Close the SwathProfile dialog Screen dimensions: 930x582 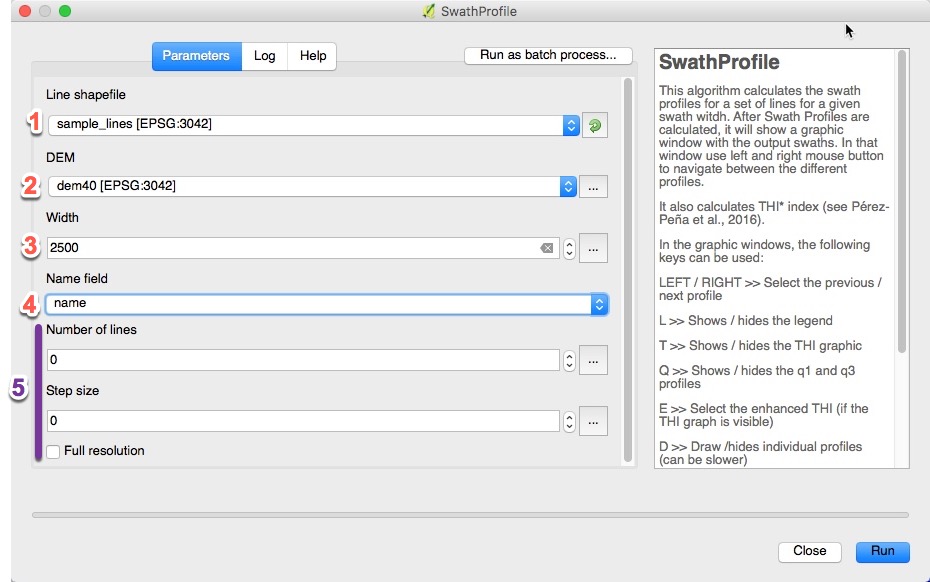point(810,551)
